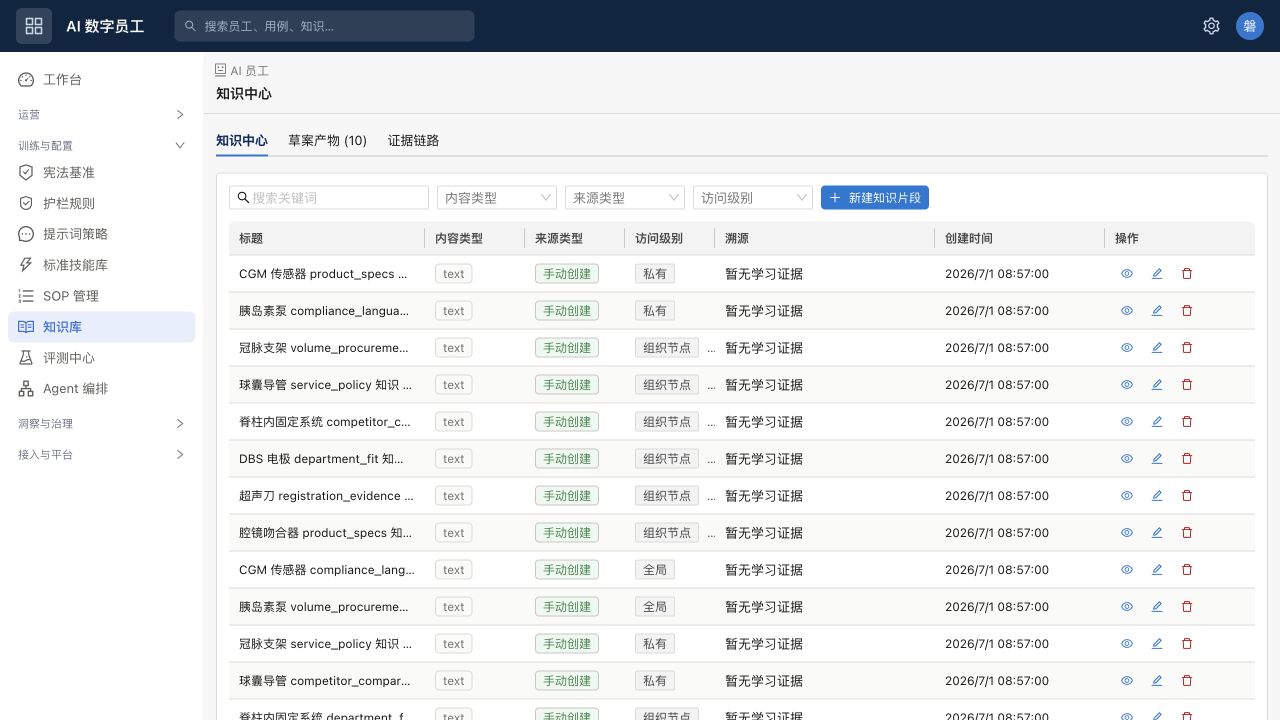Click the 标题 column header
This screenshot has width=1280, height=720.
[327, 238]
